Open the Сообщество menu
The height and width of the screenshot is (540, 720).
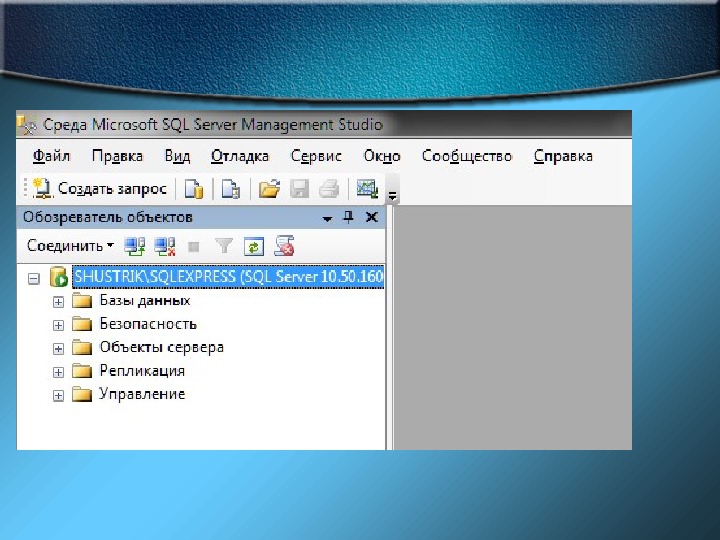467,156
